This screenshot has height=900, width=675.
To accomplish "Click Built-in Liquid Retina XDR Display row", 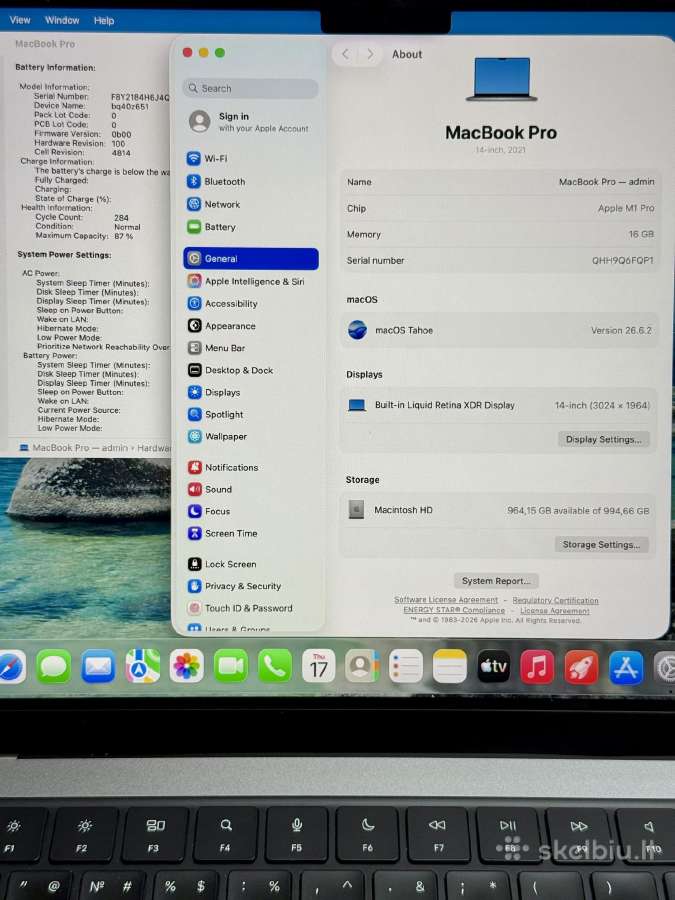I will (499, 405).
